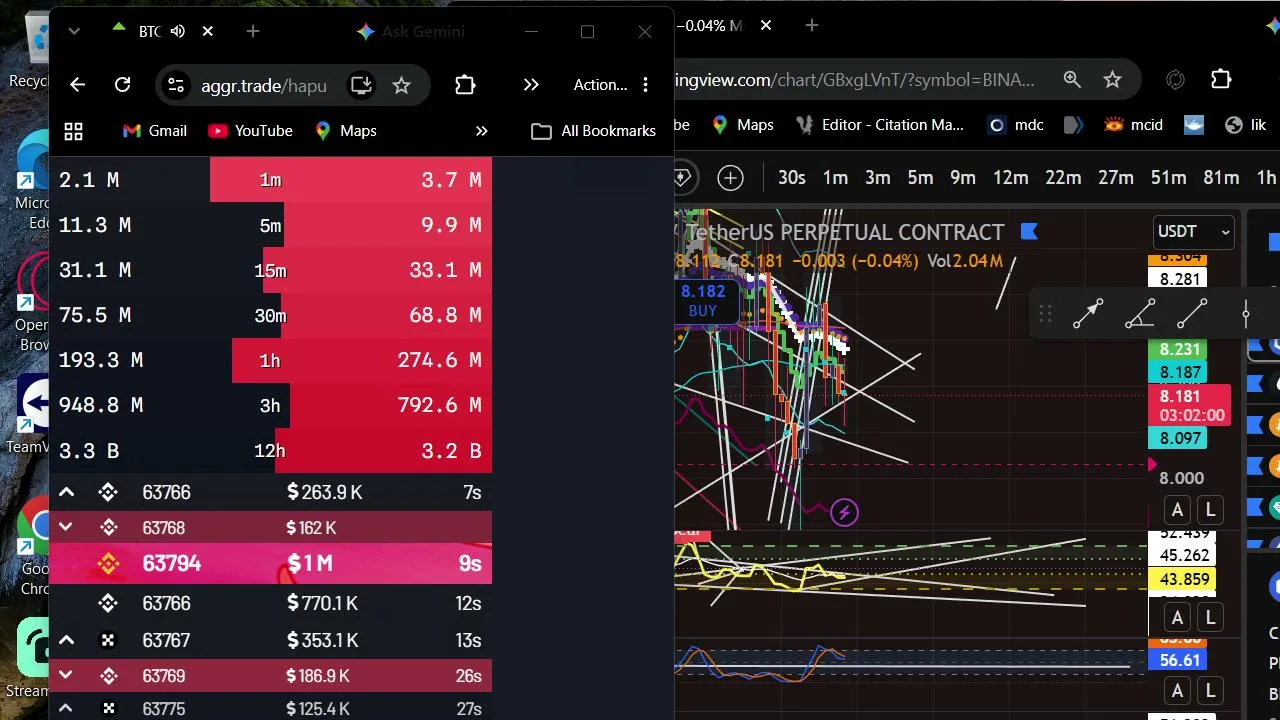This screenshot has height=720, width=1280.
Task: Open Maps bookmark in aggr.trade window
Action: 345,131
